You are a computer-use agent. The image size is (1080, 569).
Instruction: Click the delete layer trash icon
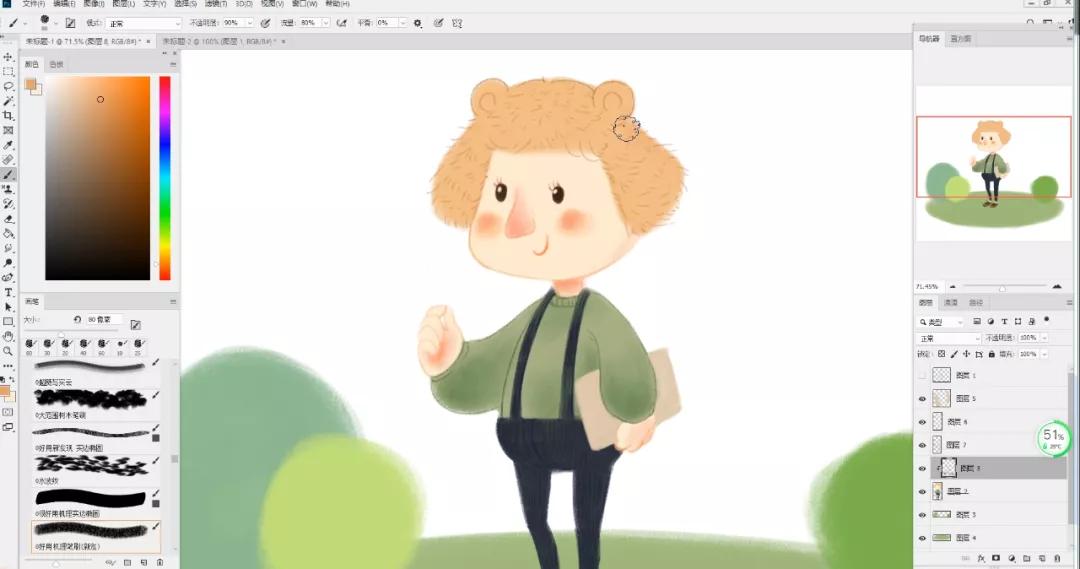tap(1058, 558)
